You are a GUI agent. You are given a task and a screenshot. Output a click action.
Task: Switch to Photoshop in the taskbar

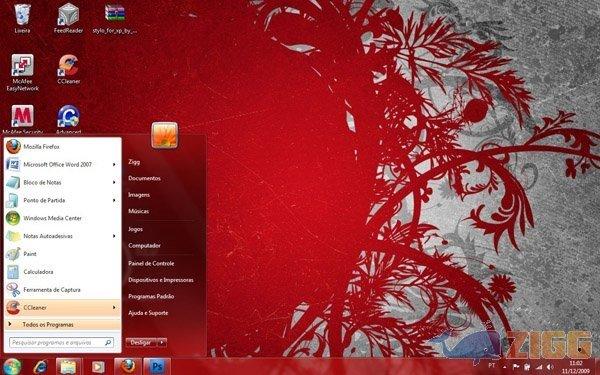pyautogui.click(x=157, y=367)
